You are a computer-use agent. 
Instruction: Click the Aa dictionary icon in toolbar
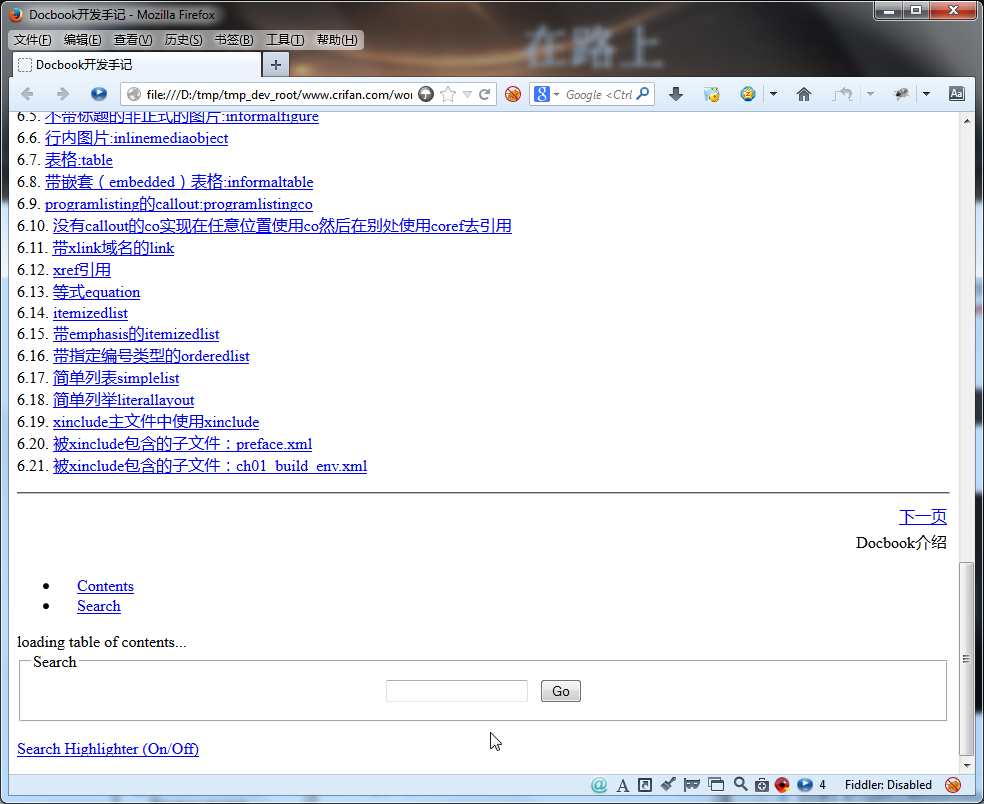point(956,94)
